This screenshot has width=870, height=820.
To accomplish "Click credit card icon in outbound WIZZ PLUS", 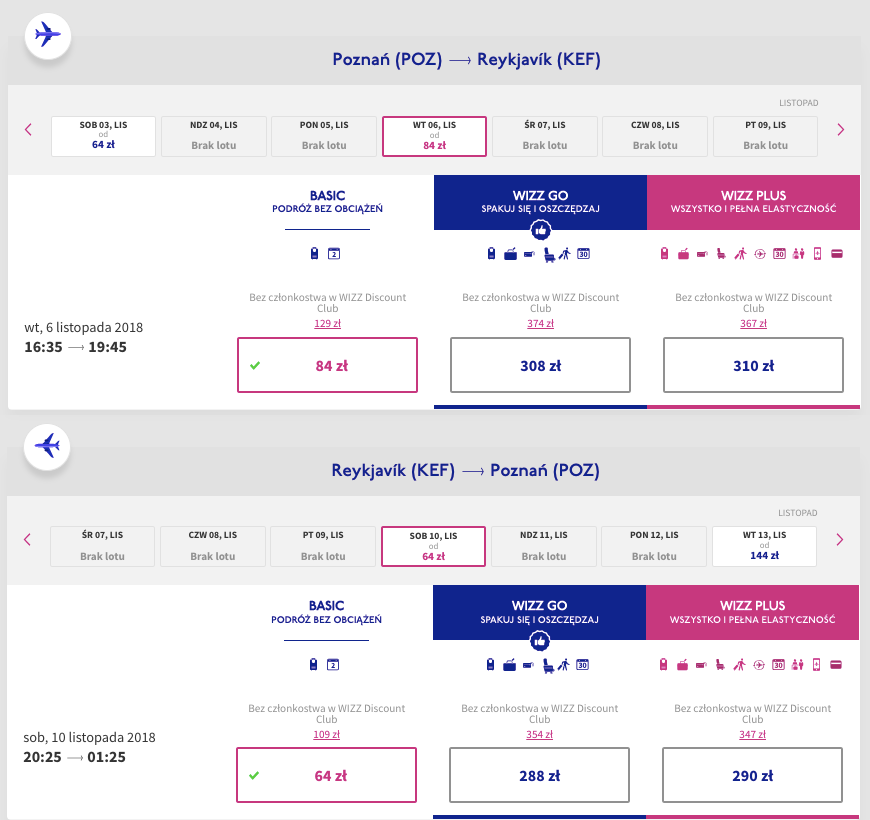I will pyautogui.click(x=837, y=254).
